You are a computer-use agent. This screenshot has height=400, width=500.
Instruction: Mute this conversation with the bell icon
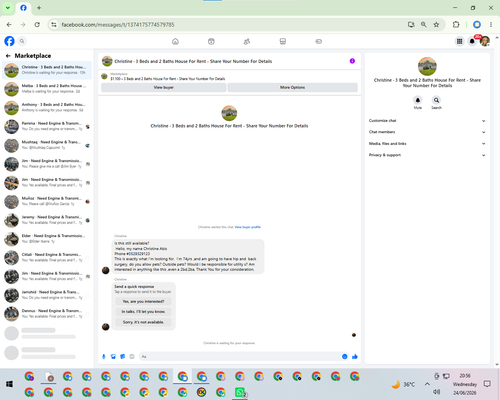click(x=418, y=100)
